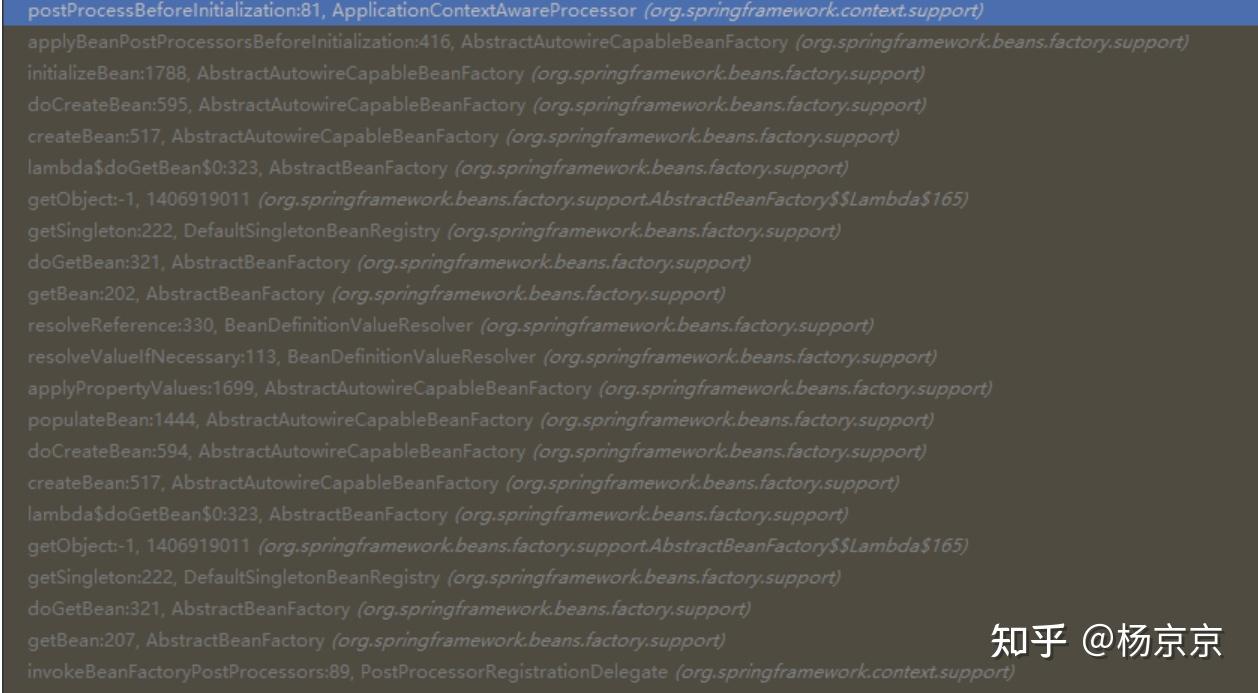Viewport: 1258px width, 693px height.
Task: Select getSingleton:222 frame two rows above getBean:202
Action: click(x=629, y=231)
